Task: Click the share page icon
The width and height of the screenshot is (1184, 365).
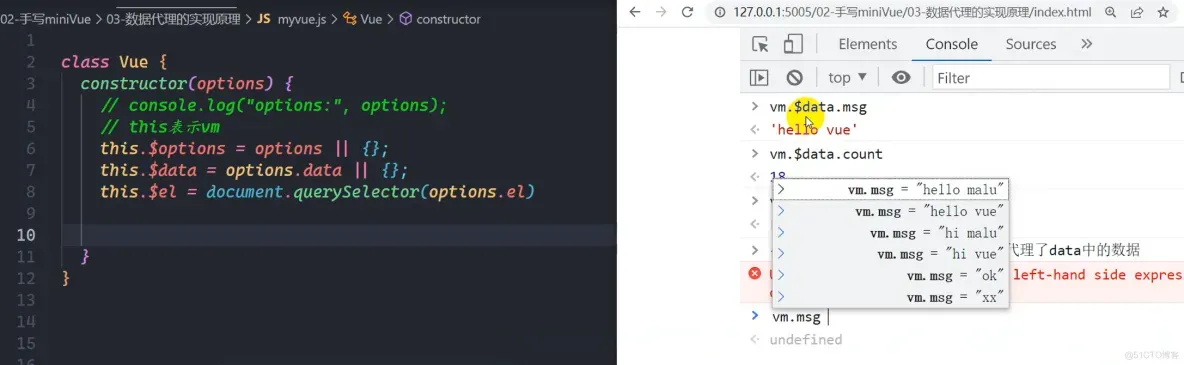Action: point(1136,12)
